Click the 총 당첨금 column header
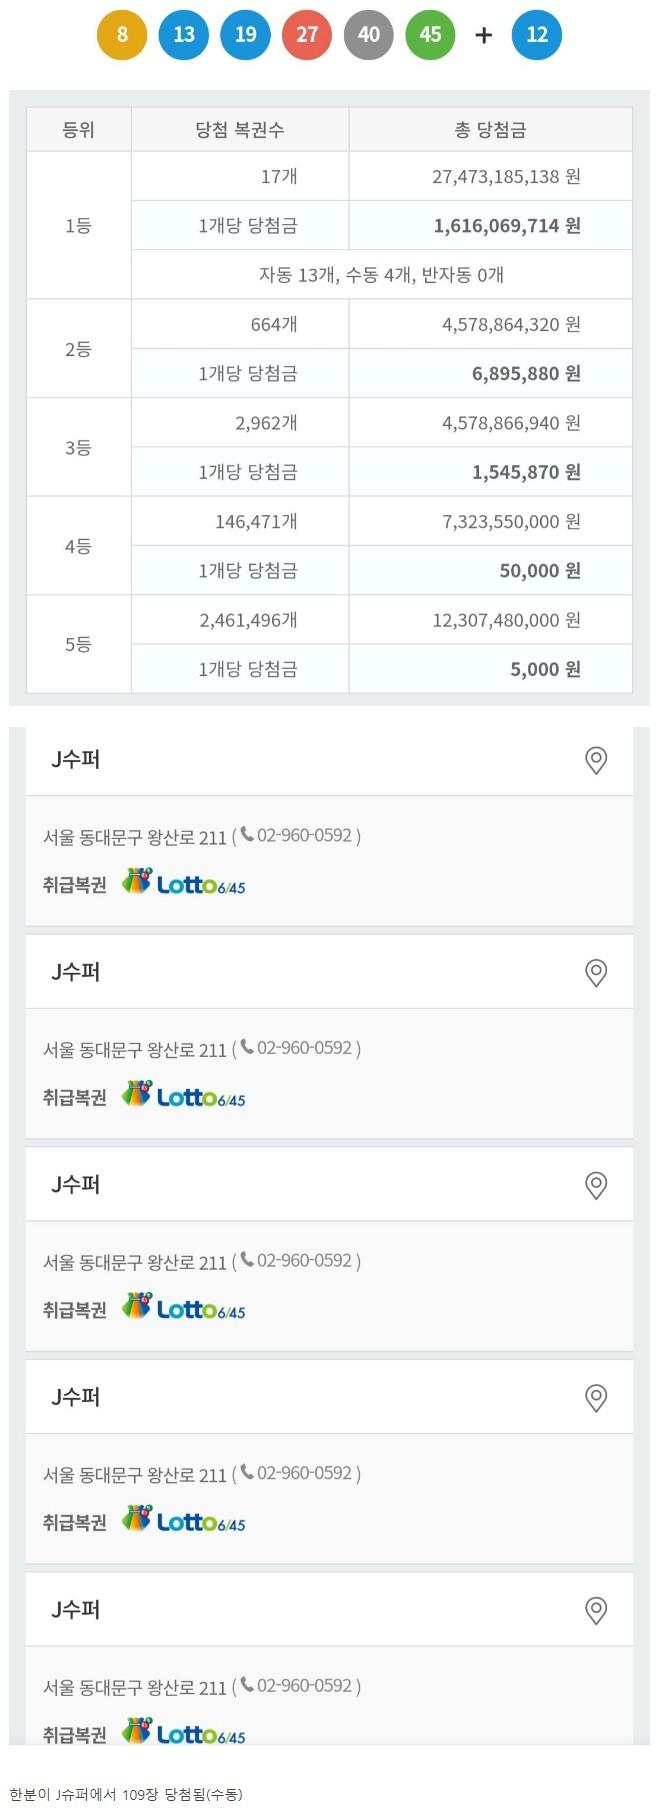The height and width of the screenshot is (1811, 657). pos(490,130)
